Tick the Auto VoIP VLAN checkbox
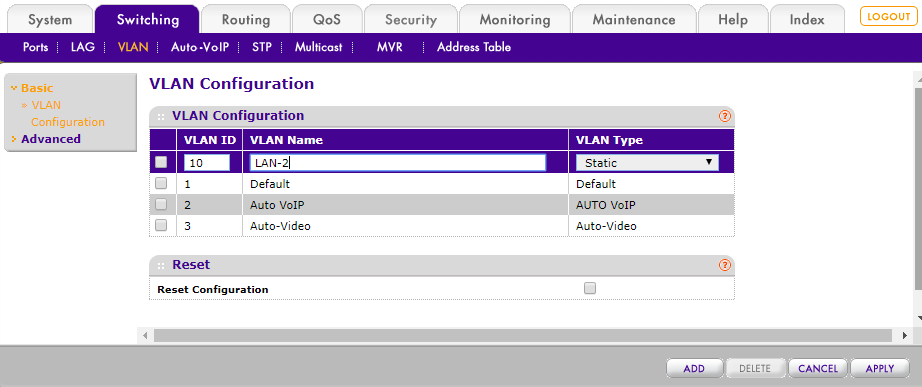The image size is (922, 387). pos(161,205)
